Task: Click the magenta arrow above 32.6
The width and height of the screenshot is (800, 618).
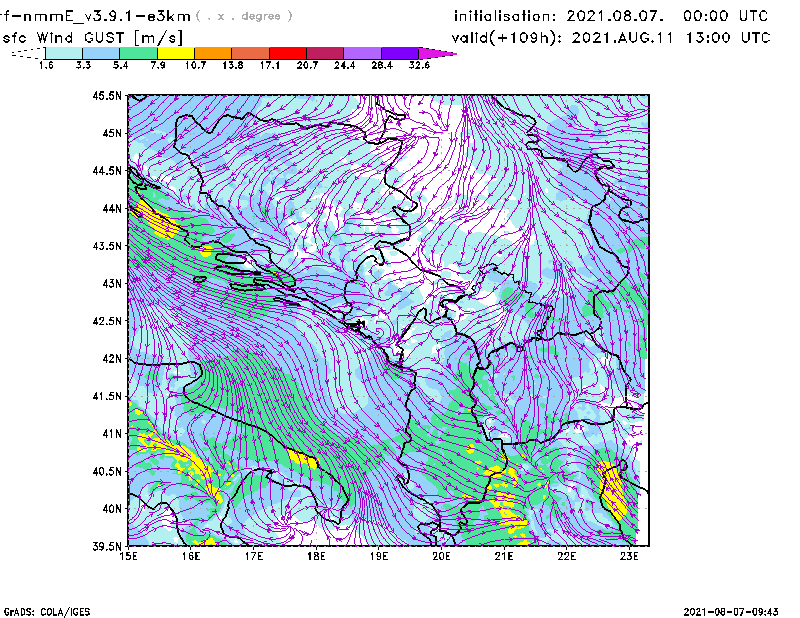Action: [x=437, y=53]
